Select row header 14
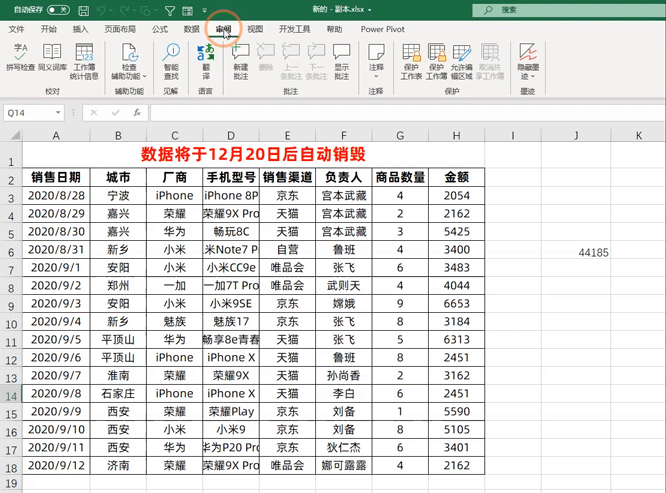 11,396
